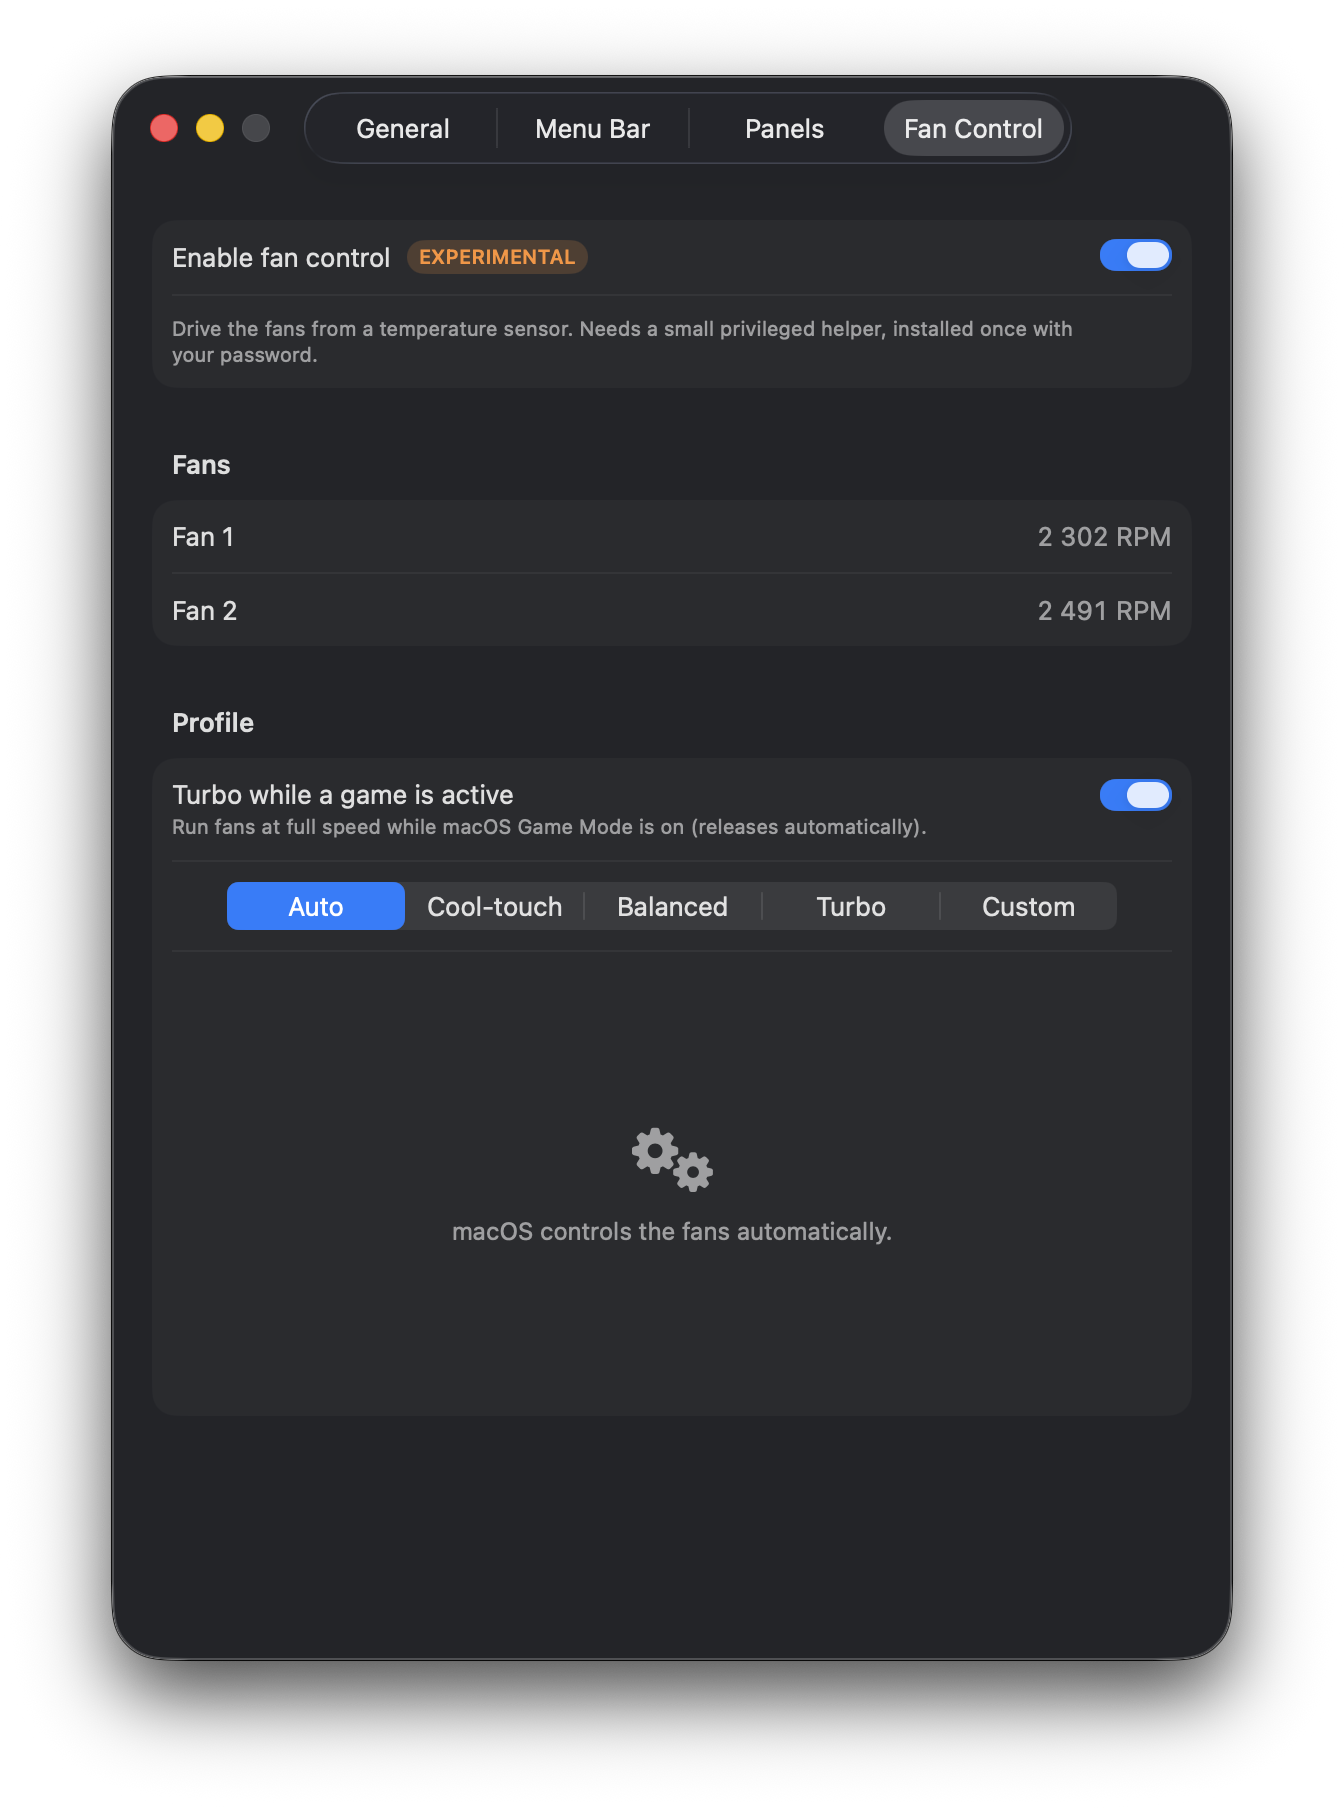Click the EXPERIMENTAL badge
The image size is (1344, 1808).
coord(497,257)
